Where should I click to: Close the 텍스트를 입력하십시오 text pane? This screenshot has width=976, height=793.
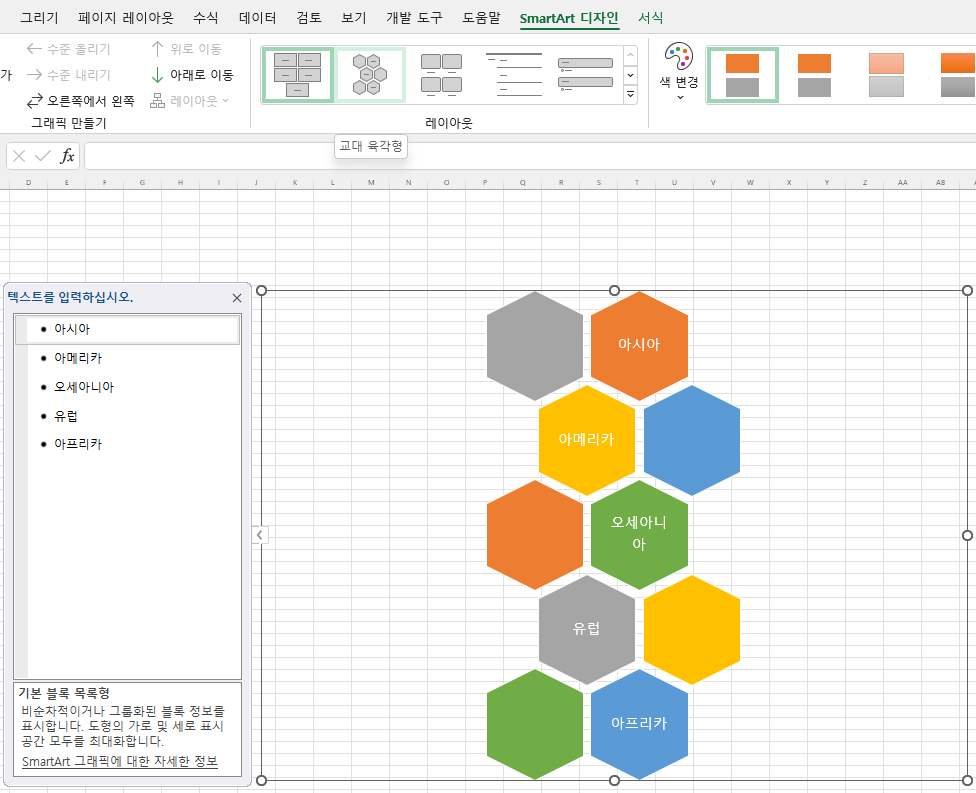coord(237,297)
